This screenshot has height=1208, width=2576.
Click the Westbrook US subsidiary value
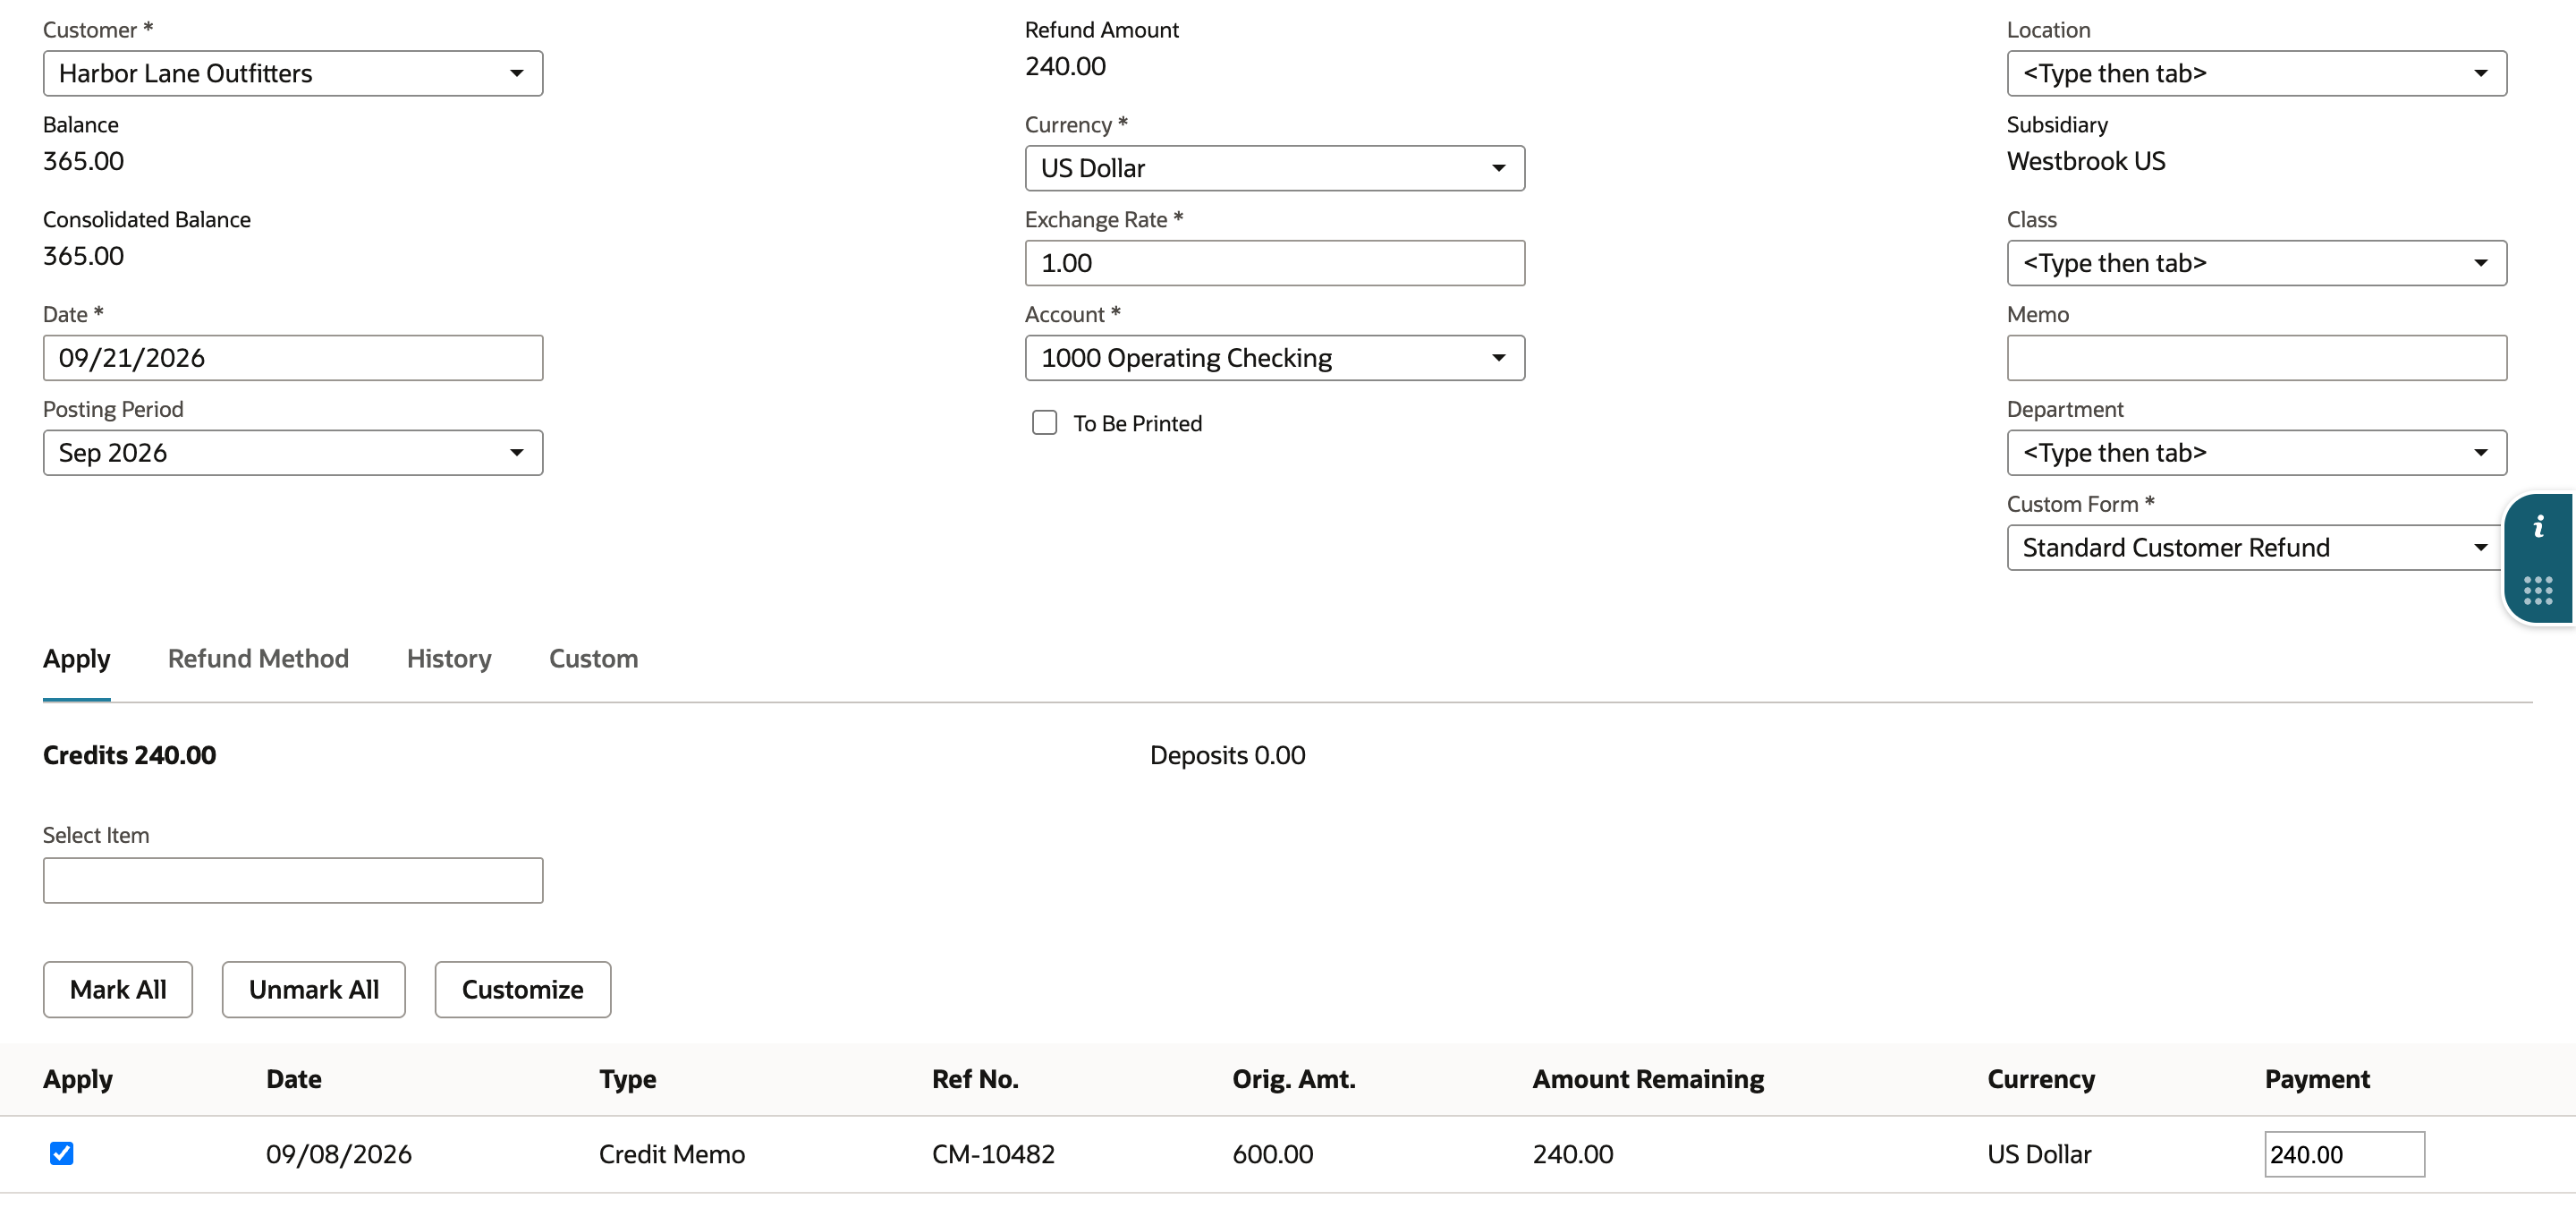[2086, 161]
